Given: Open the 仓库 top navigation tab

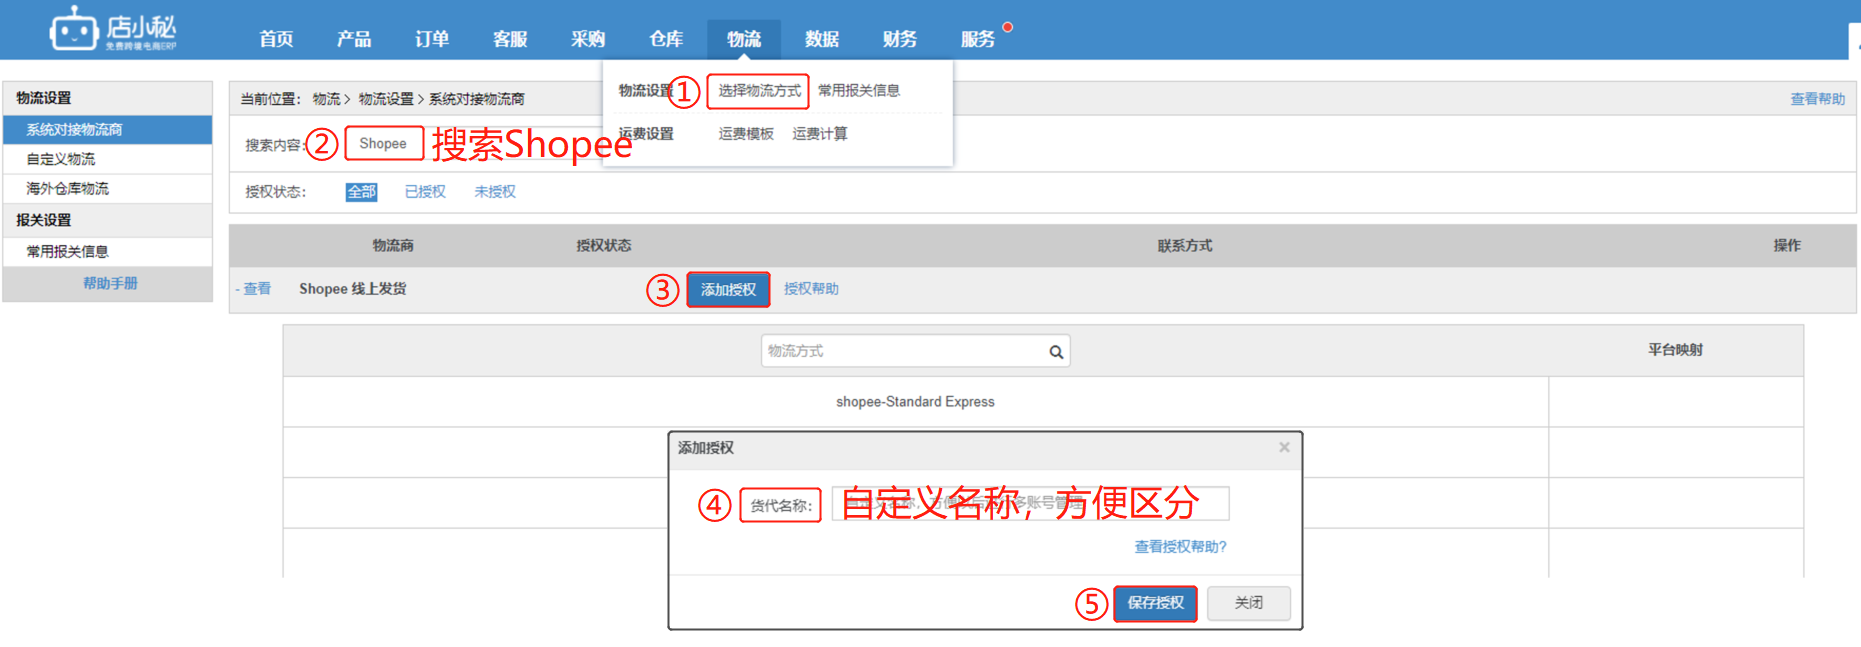Looking at the screenshot, I should [x=666, y=39].
